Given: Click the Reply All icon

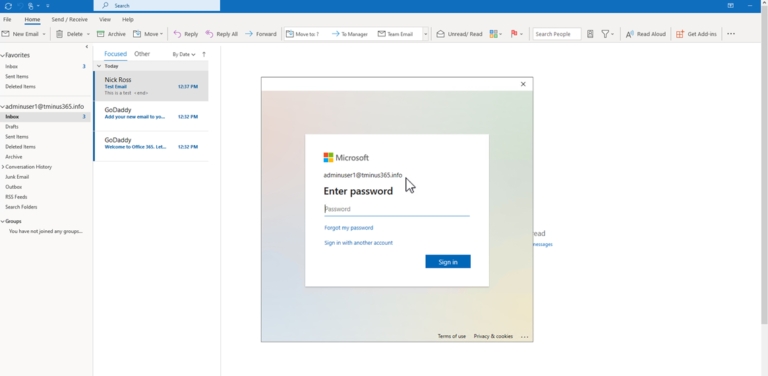Looking at the screenshot, I should tap(209, 34).
